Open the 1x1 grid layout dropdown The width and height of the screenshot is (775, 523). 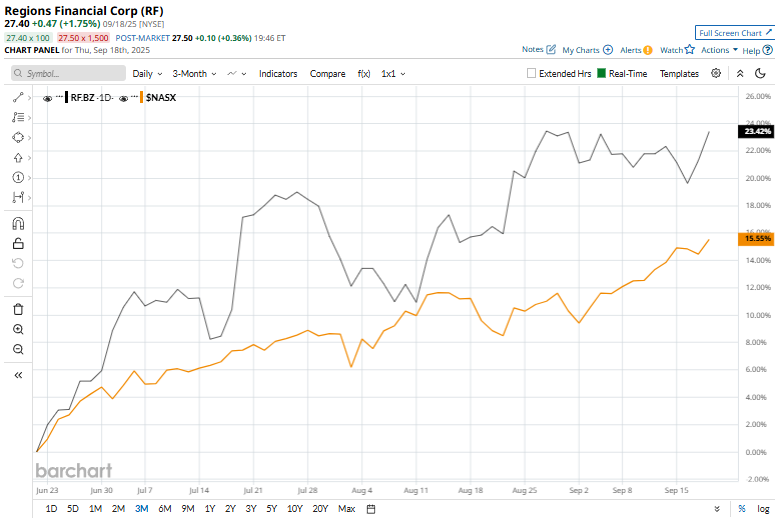click(x=393, y=74)
